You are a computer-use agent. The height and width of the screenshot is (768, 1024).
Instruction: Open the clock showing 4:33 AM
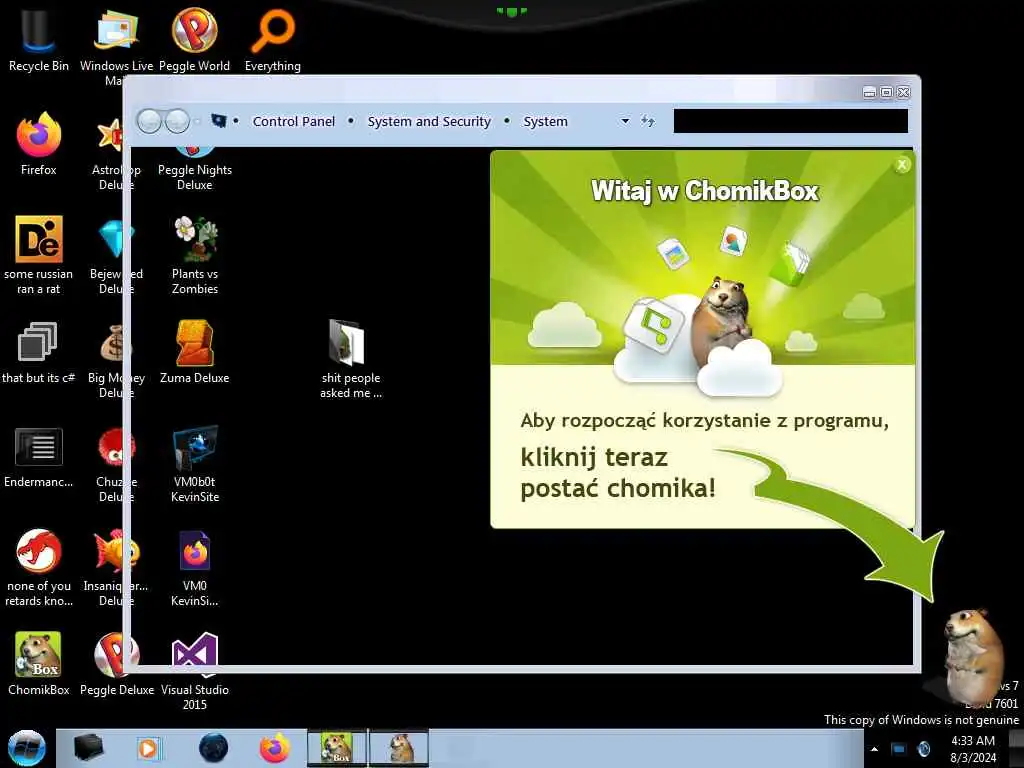click(973, 749)
